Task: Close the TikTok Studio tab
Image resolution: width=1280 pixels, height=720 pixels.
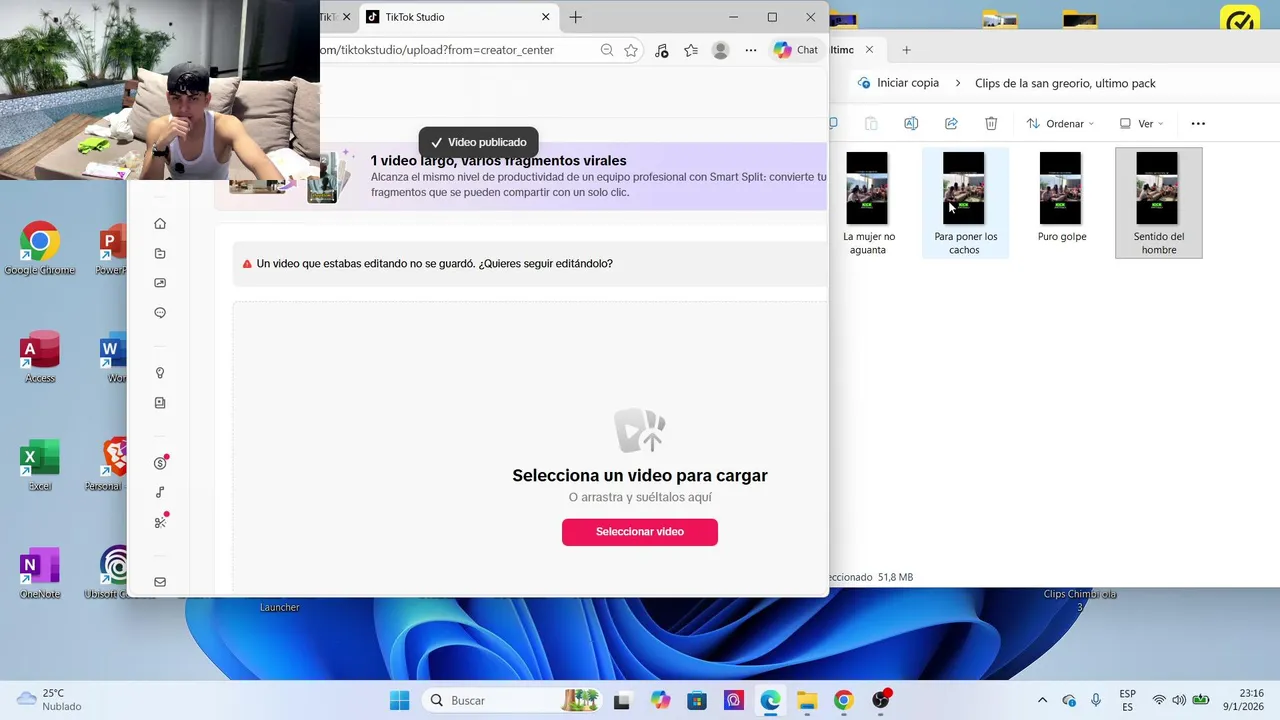Action: 546,17
